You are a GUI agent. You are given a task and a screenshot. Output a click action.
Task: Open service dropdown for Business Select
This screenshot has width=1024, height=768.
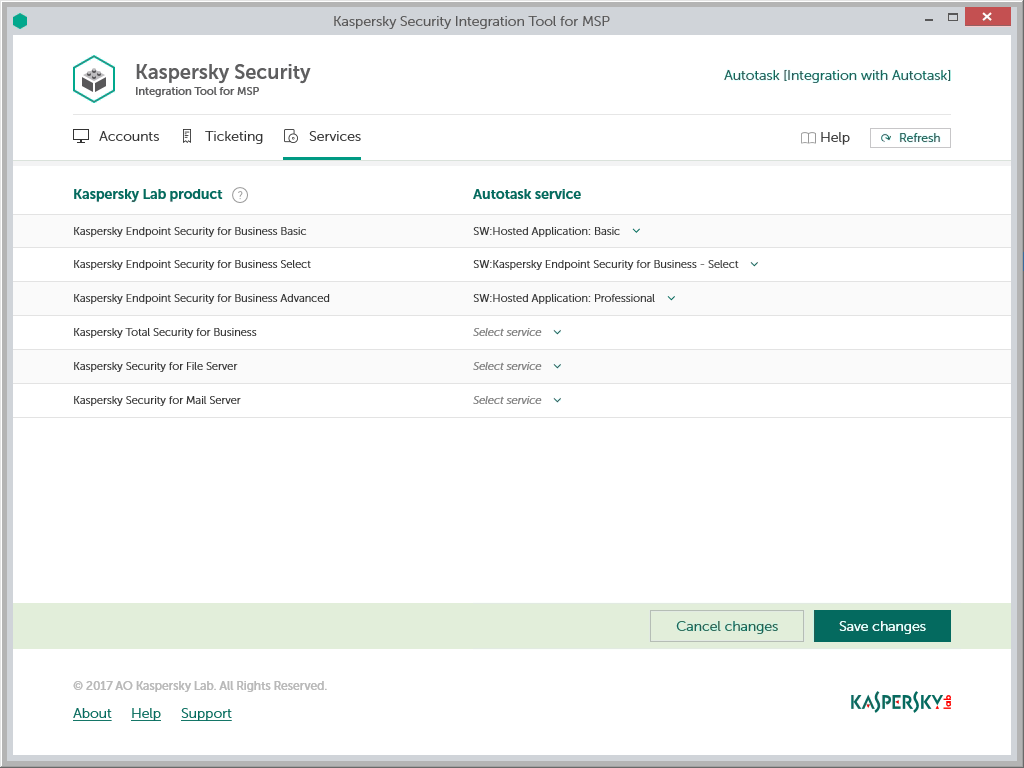(754, 265)
